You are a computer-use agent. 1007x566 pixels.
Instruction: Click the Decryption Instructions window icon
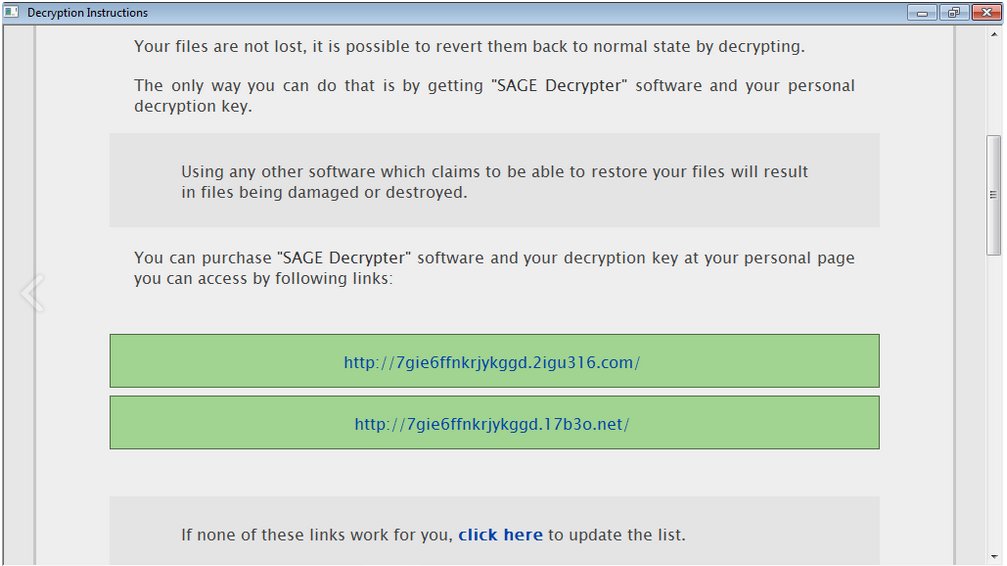tap(12, 12)
